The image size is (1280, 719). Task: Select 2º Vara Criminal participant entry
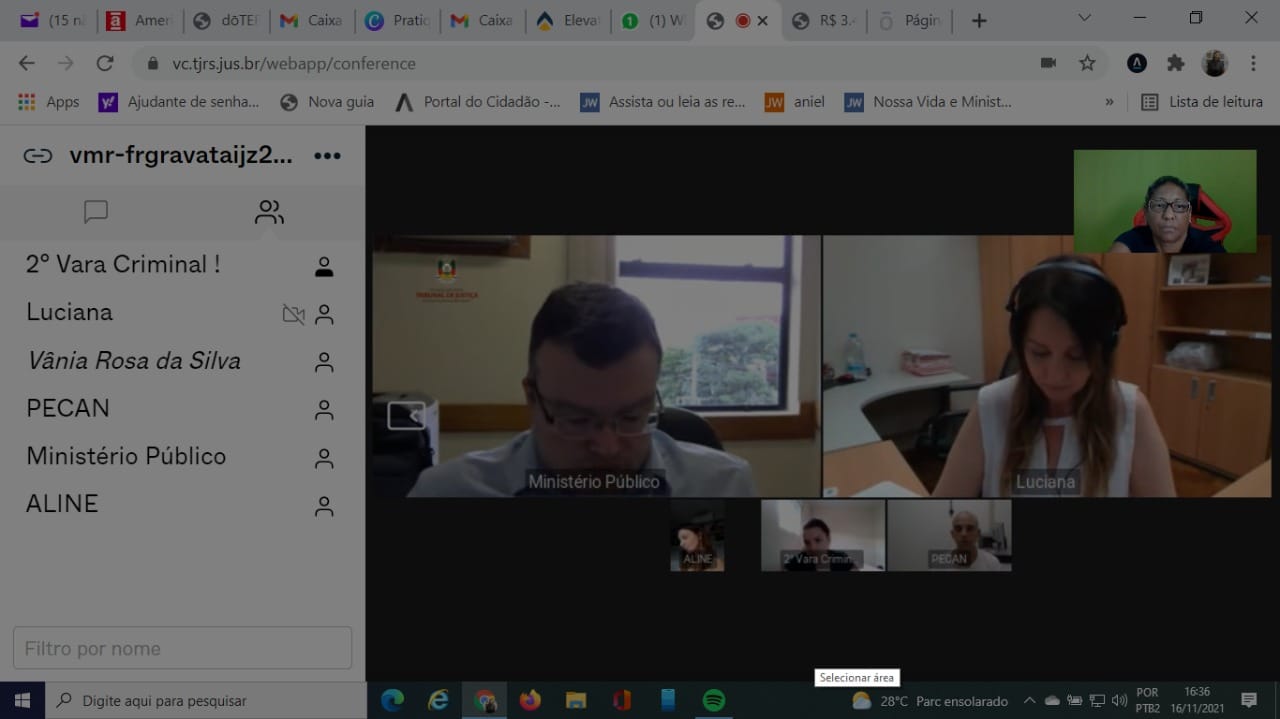(182, 264)
